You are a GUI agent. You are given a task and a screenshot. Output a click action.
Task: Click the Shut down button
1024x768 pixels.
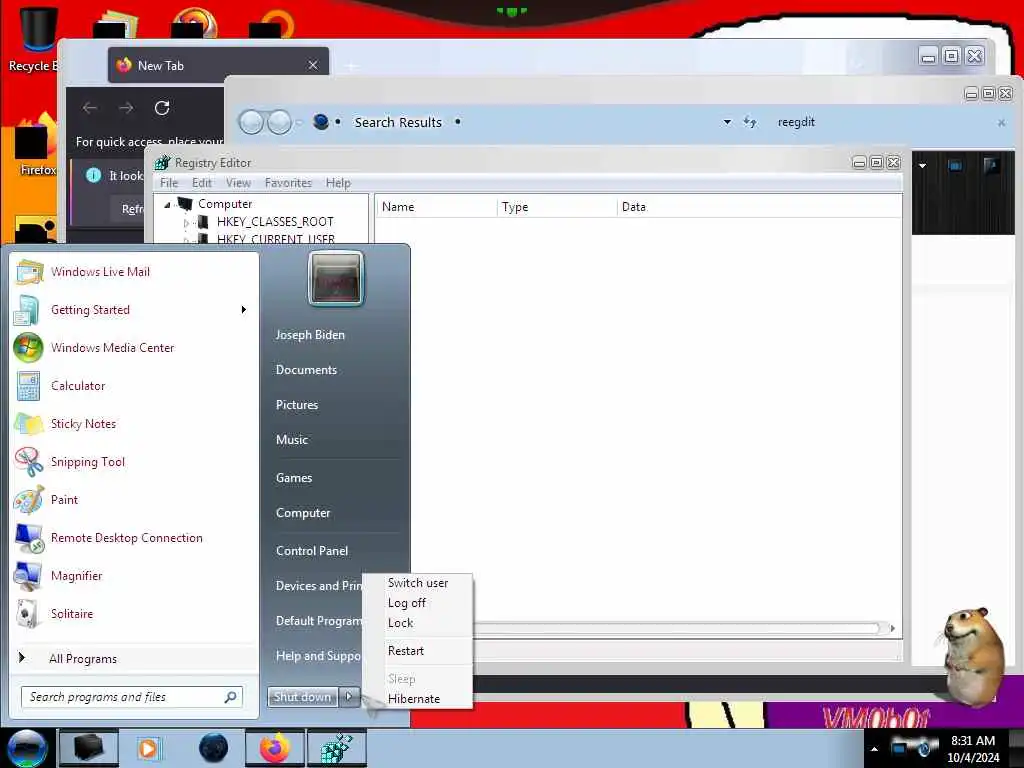tap(302, 697)
